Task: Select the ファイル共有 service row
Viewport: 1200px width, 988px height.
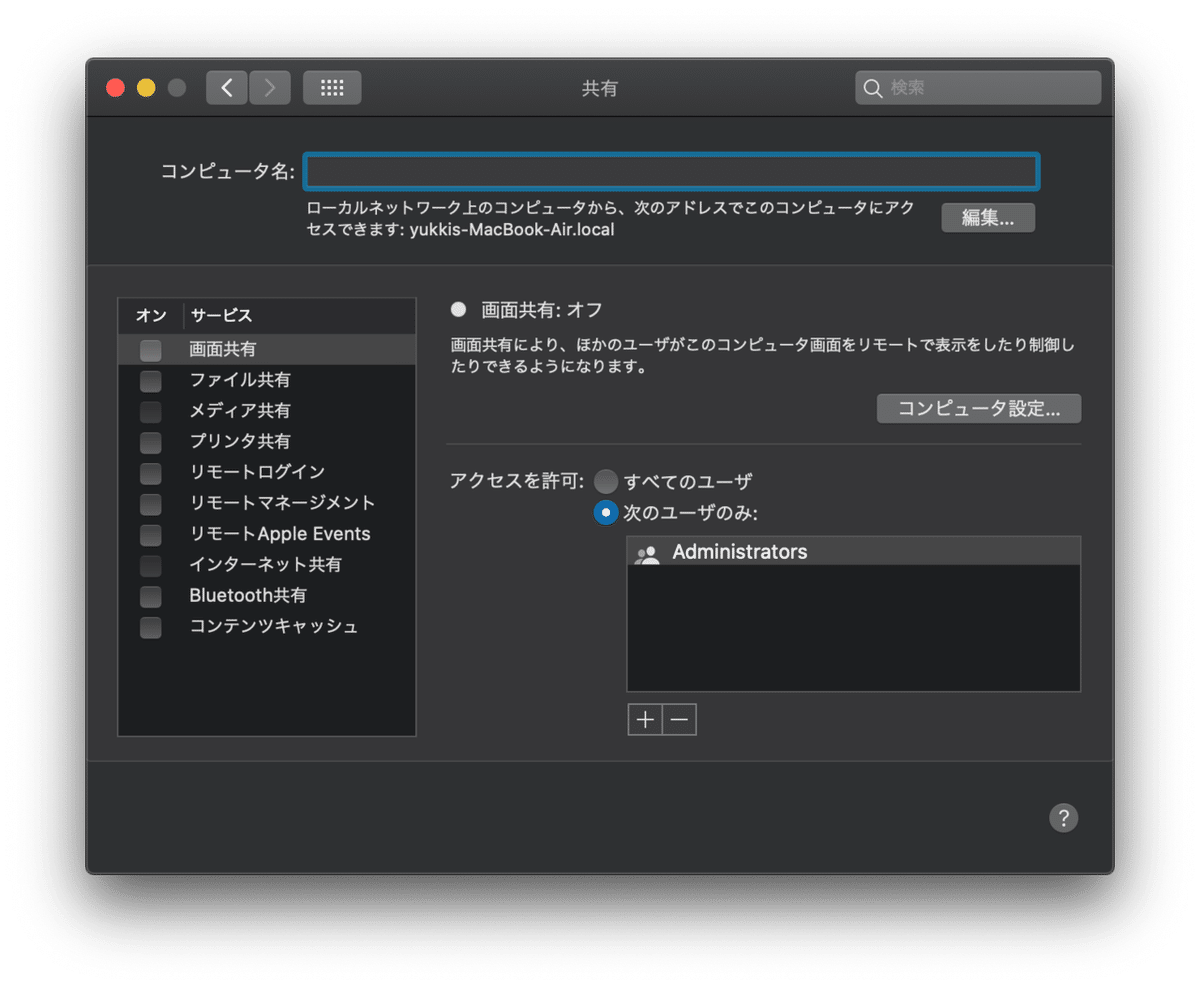Action: click(267, 381)
